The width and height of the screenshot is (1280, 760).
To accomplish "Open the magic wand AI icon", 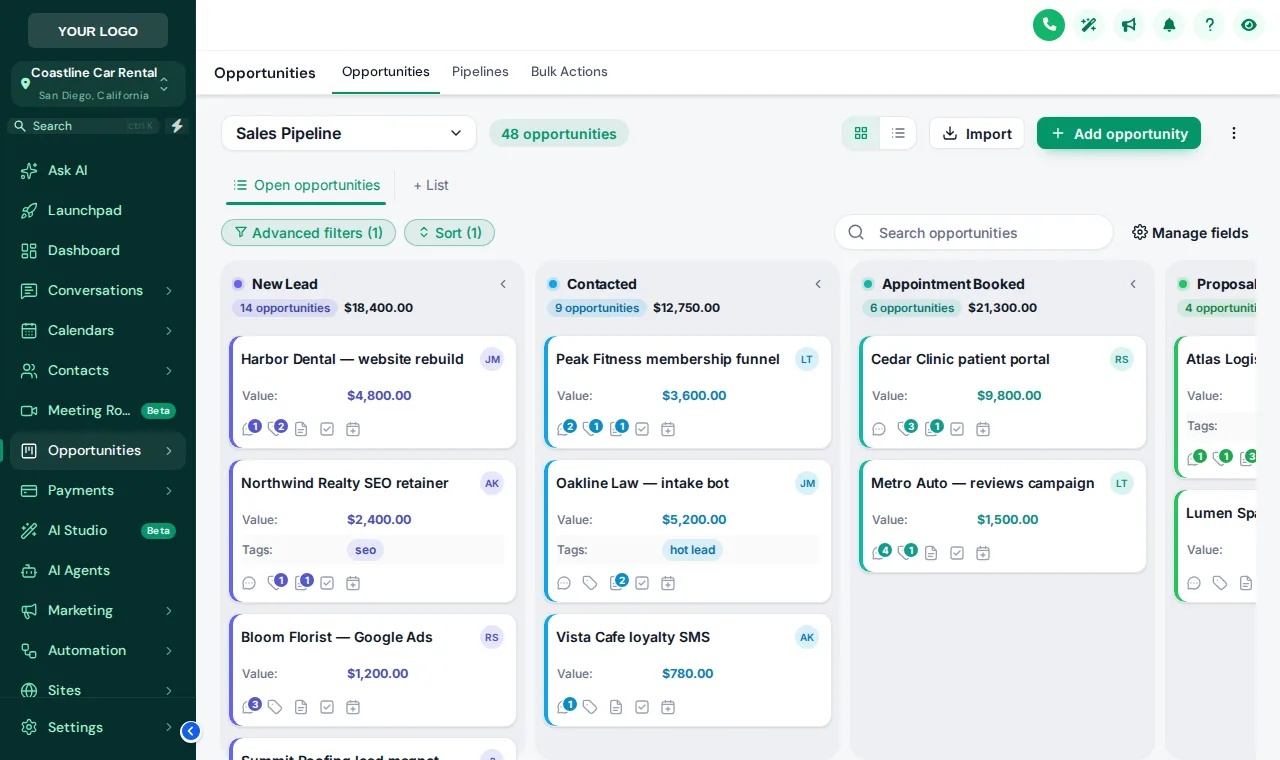I will pos(1089,25).
